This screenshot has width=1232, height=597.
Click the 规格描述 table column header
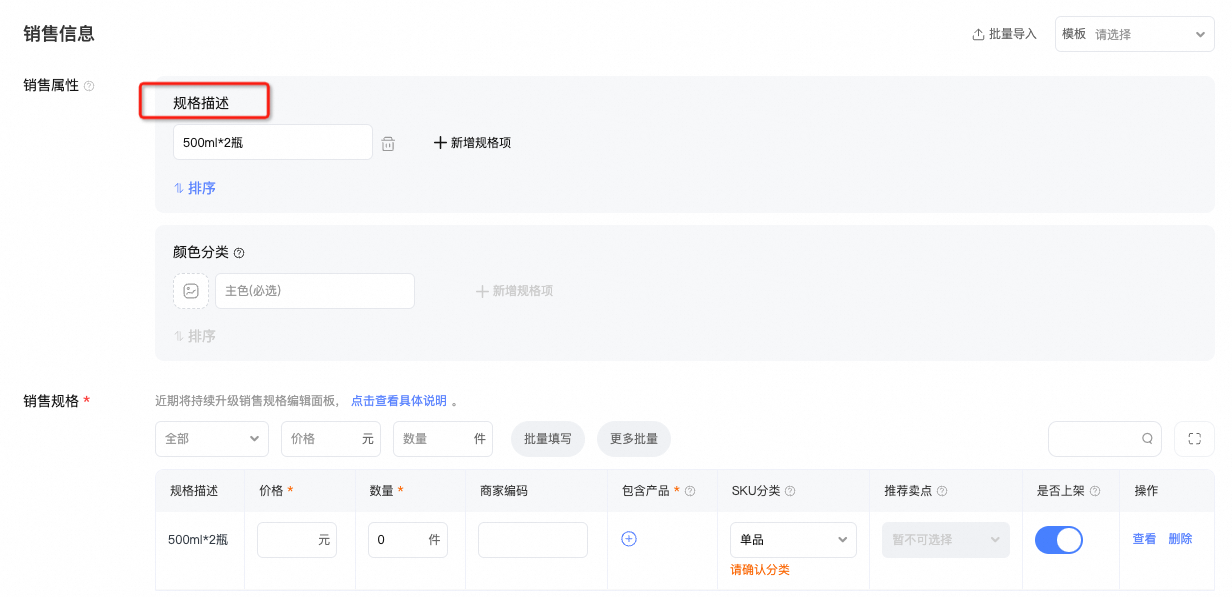(194, 491)
